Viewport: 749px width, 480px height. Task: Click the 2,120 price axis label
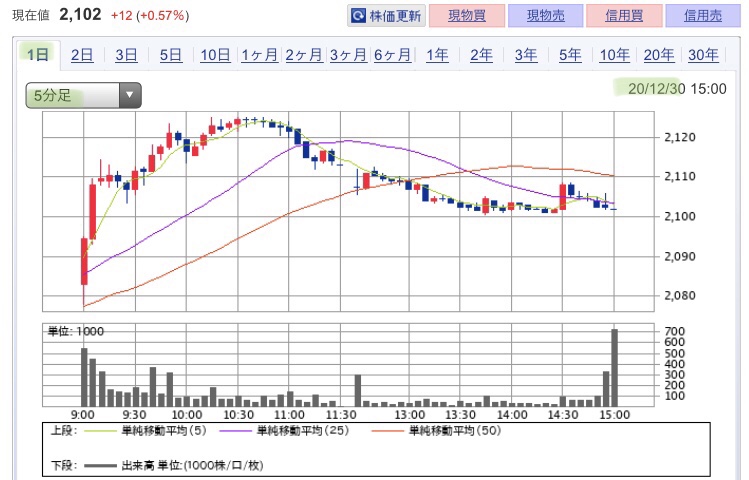680,138
